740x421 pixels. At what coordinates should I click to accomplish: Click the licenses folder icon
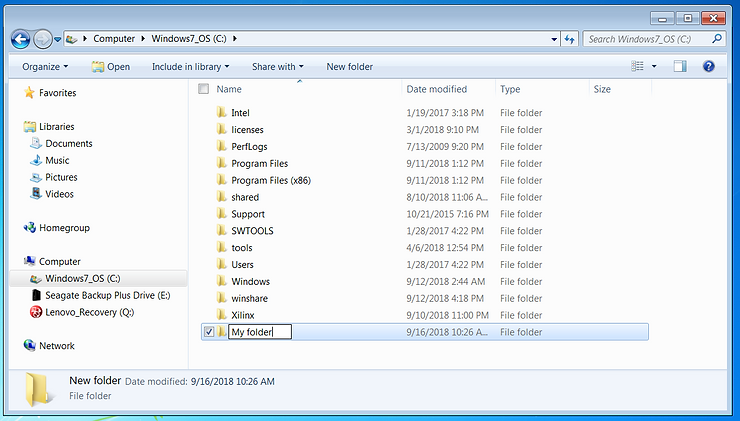coord(221,129)
